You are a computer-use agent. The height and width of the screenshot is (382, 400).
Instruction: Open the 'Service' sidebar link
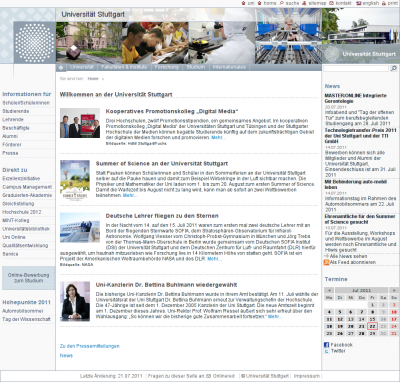click(x=10, y=254)
